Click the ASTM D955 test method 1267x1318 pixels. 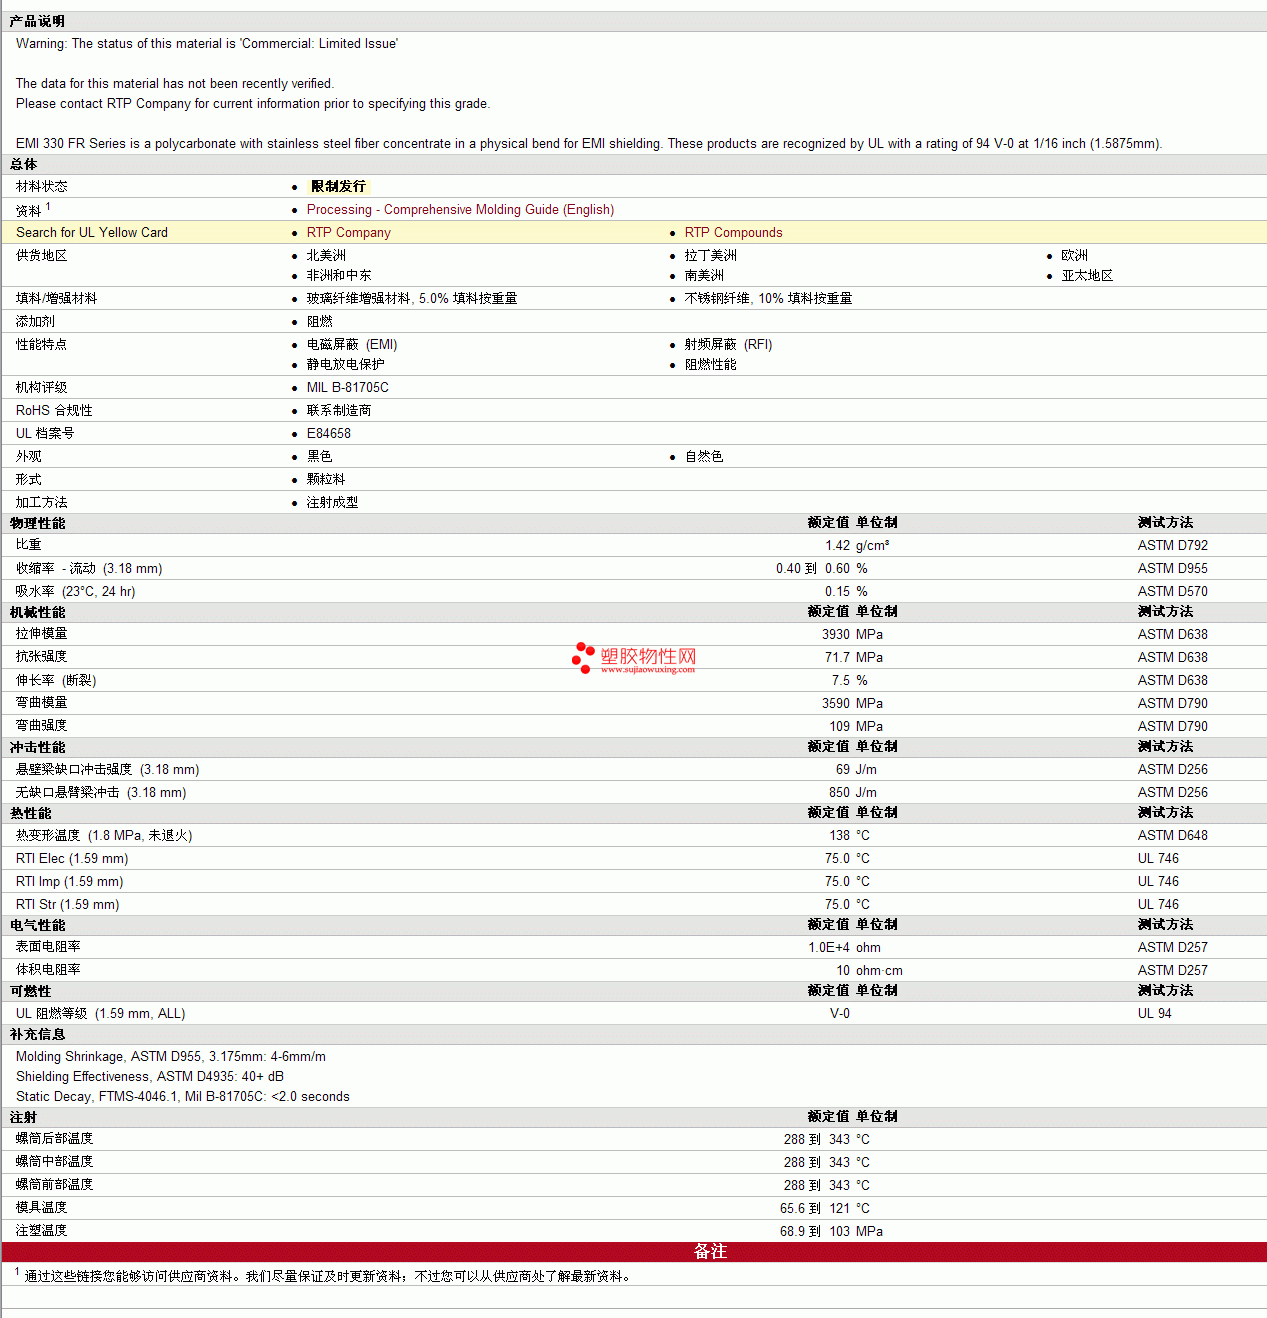click(x=1172, y=568)
